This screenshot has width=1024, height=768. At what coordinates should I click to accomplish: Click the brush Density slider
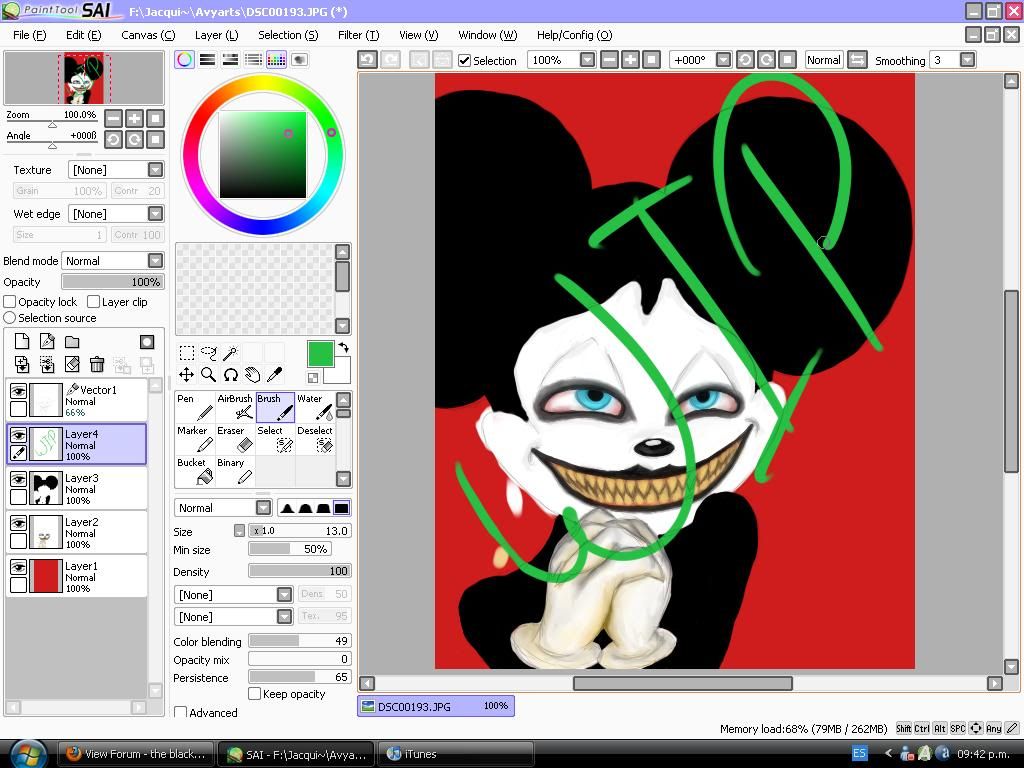point(300,571)
